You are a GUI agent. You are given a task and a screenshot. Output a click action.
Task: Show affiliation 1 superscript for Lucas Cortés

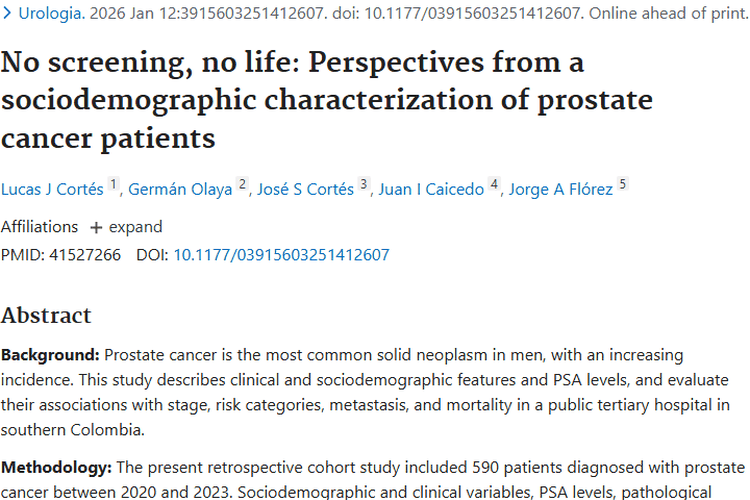(114, 185)
